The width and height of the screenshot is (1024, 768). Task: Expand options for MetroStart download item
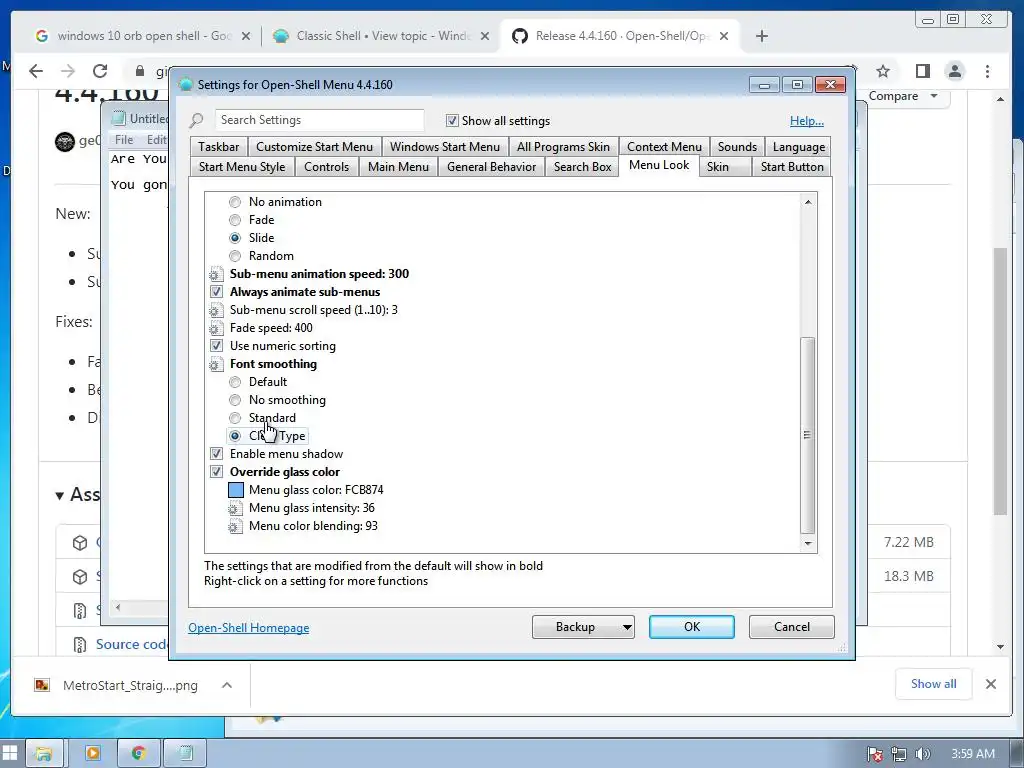pos(227,685)
